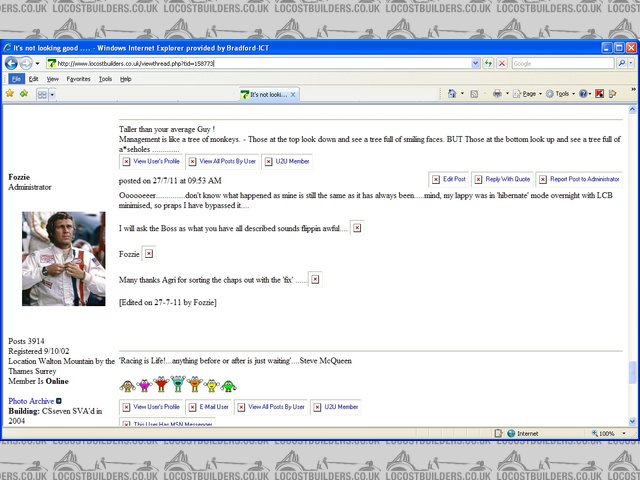
Task: Open the address bar history dropdown
Action: pyautogui.click(x=474, y=63)
